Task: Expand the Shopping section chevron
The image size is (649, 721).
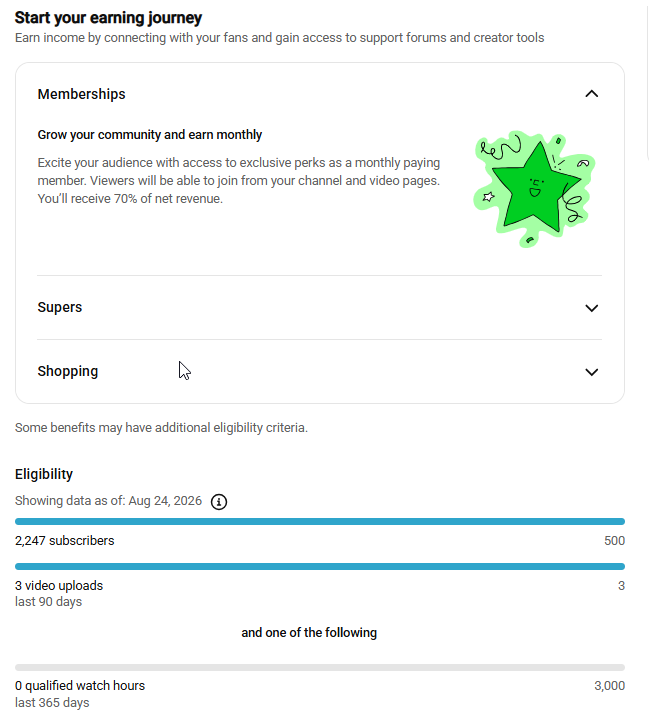Action: (x=592, y=372)
